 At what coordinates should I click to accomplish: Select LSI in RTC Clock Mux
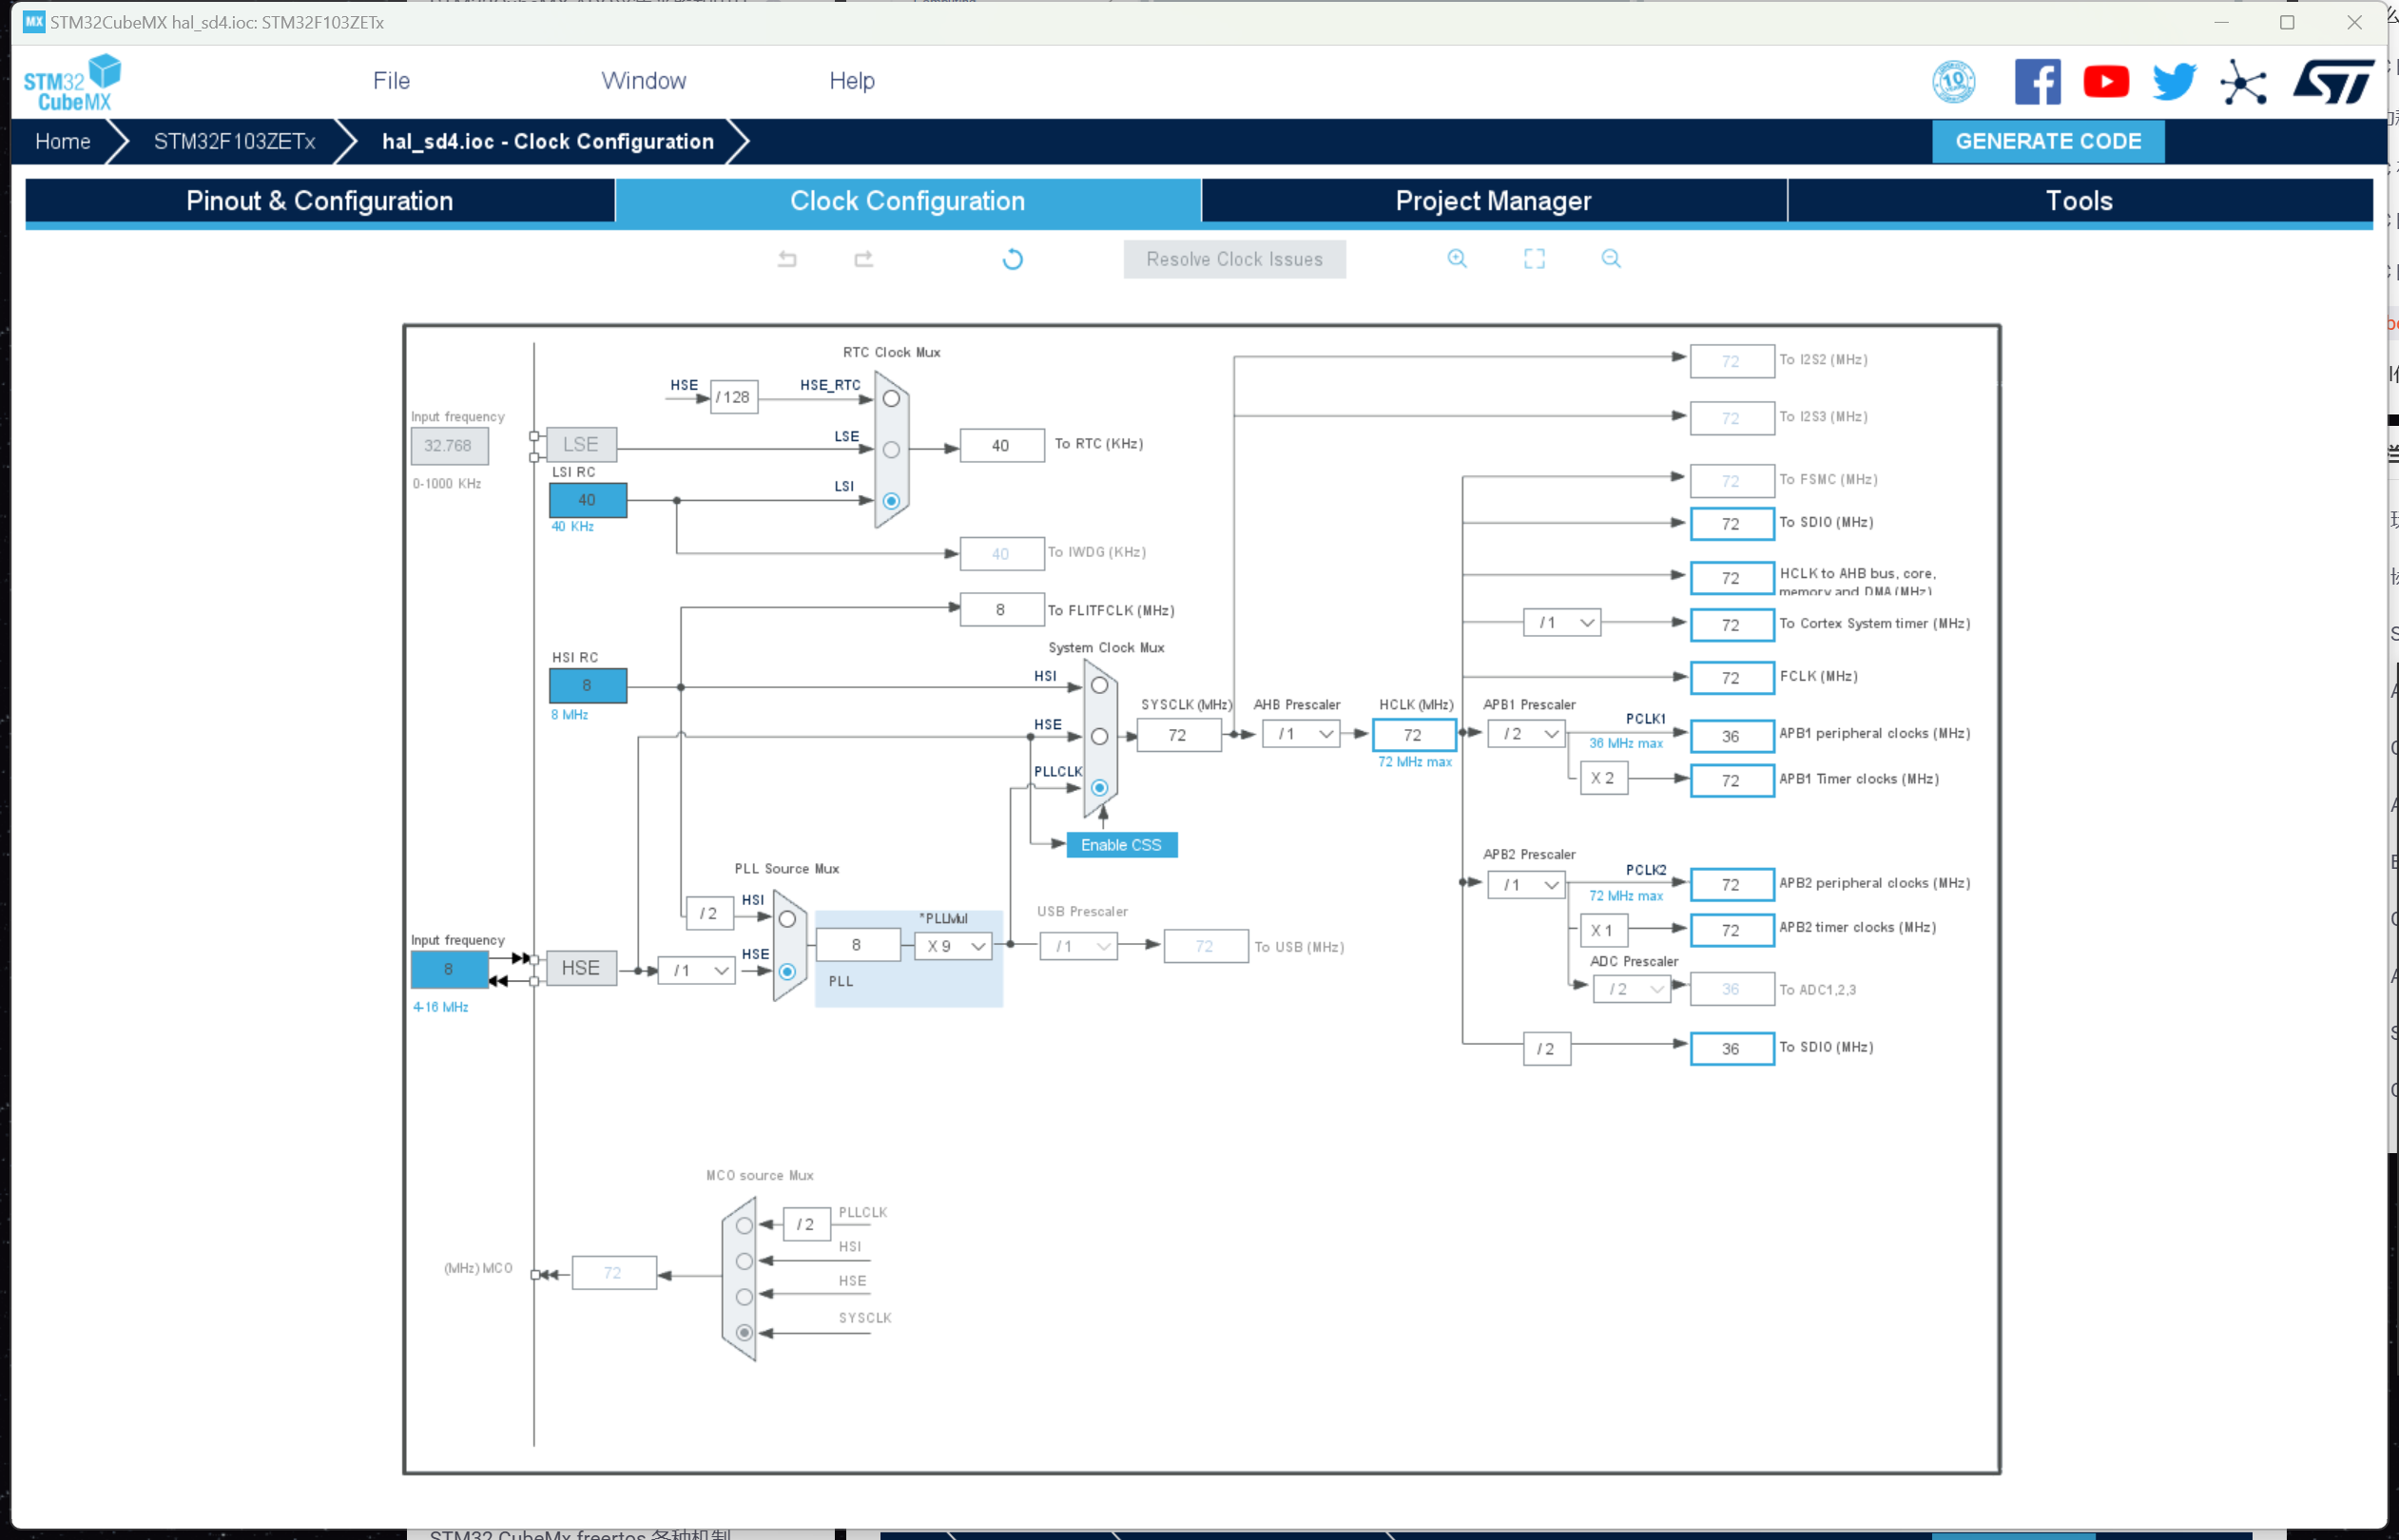pyautogui.click(x=891, y=501)
